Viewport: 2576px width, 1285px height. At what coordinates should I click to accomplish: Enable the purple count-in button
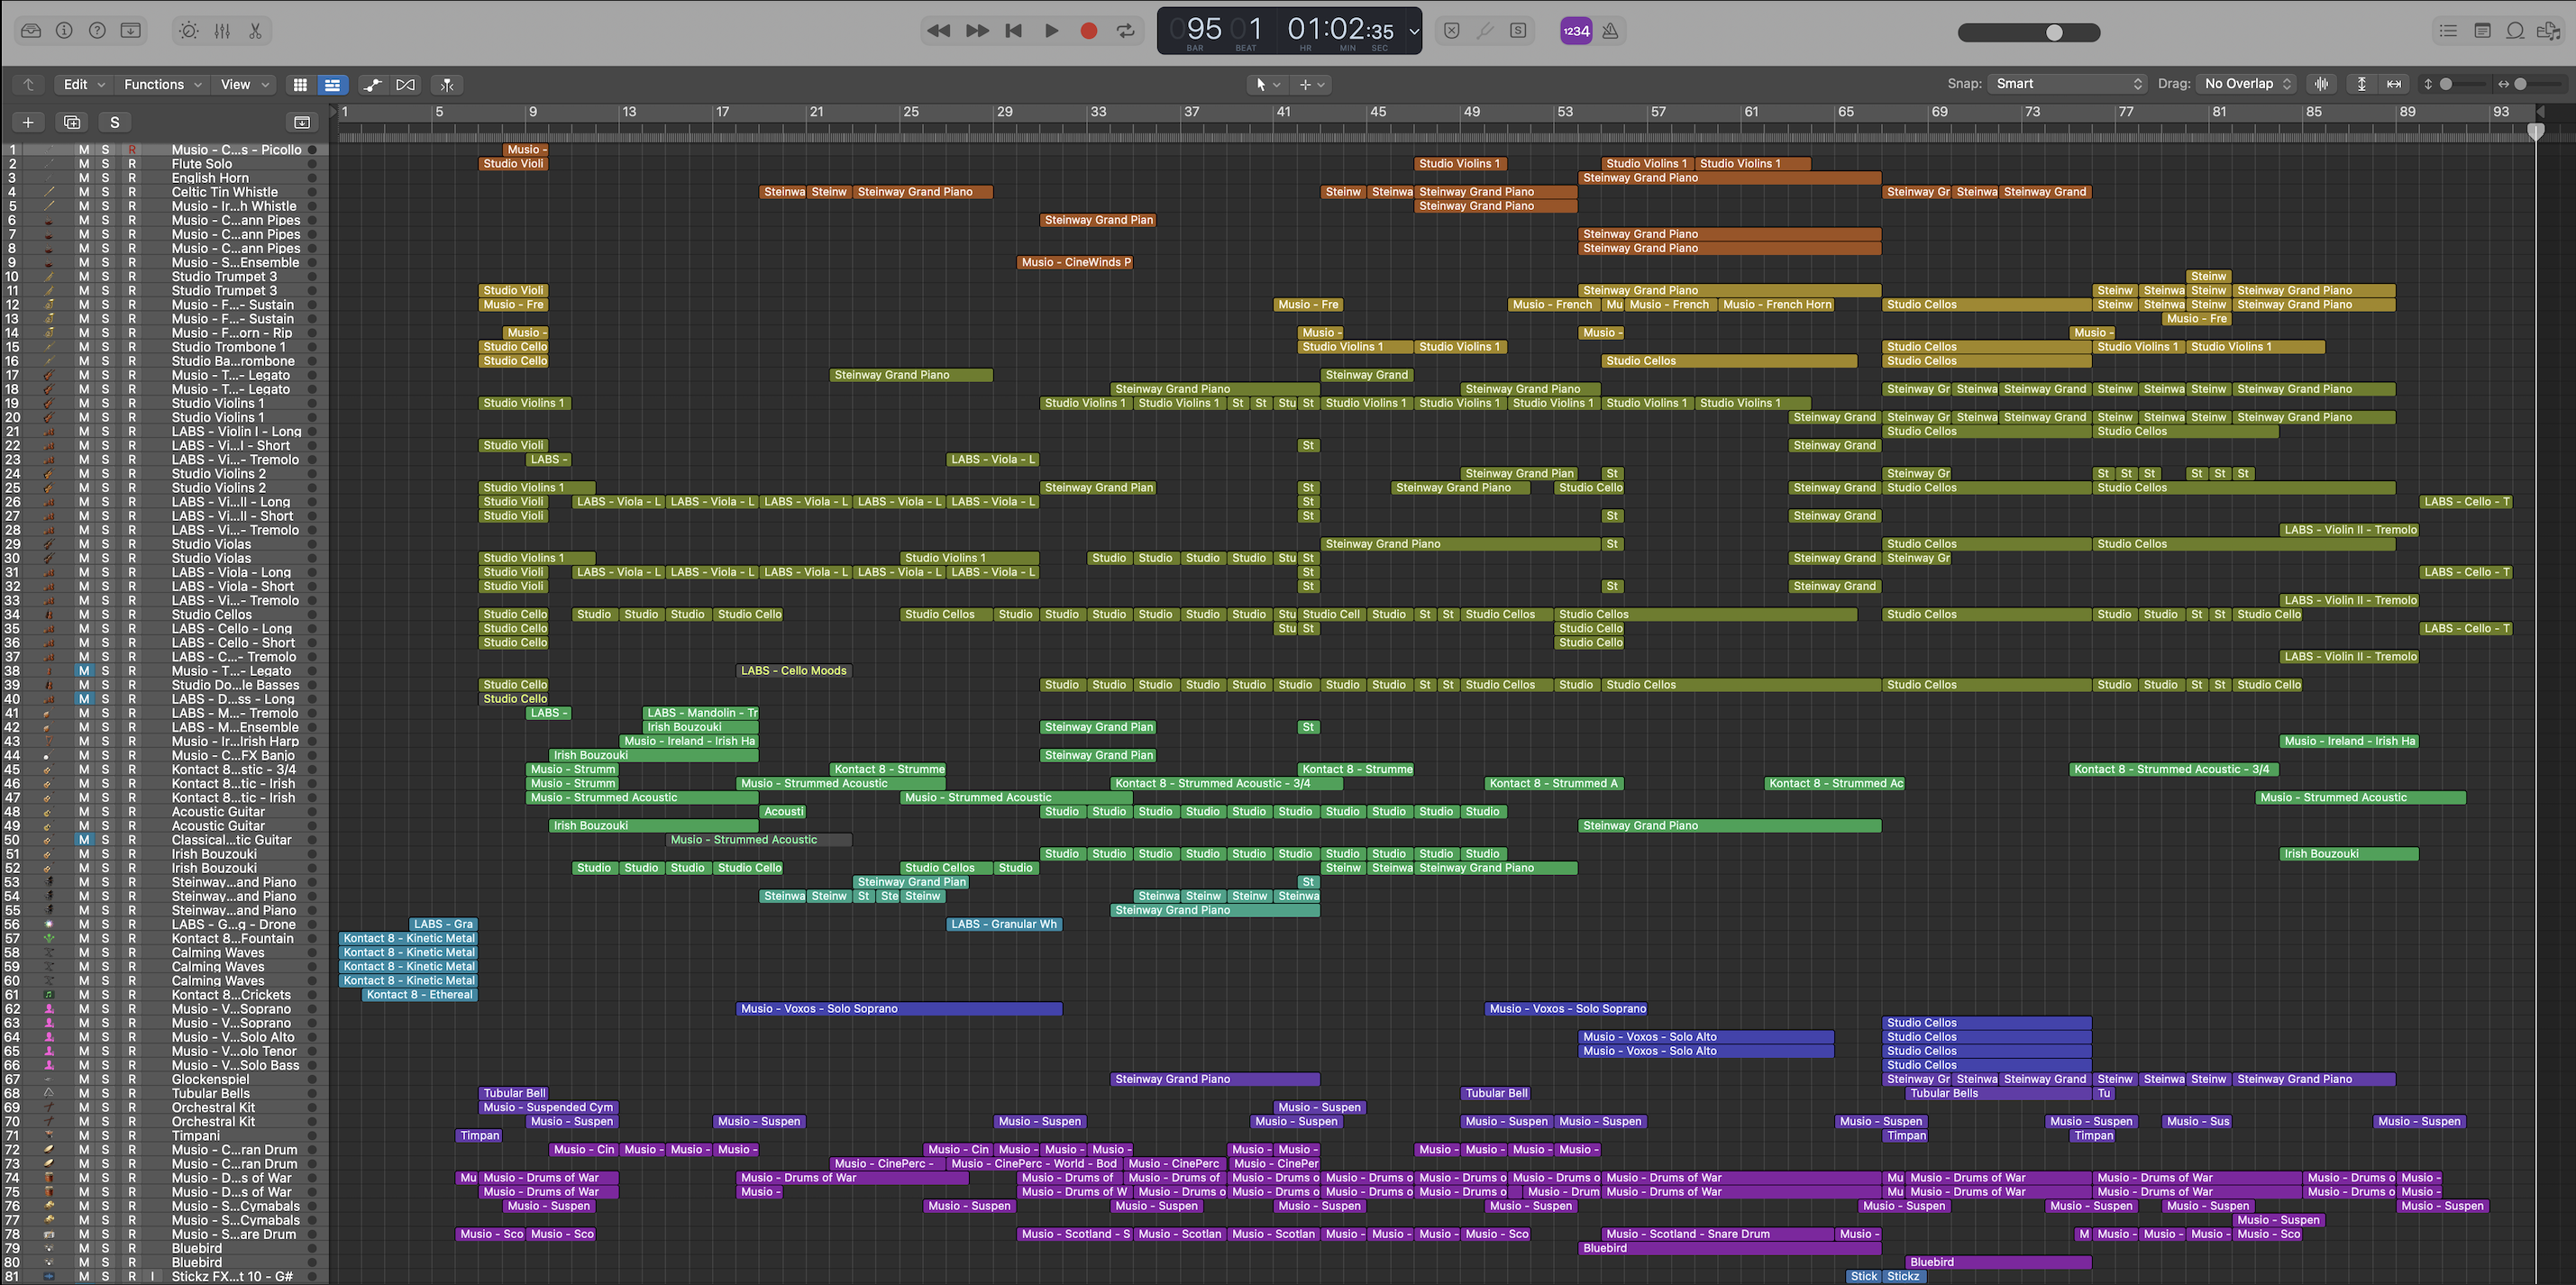(x=1576, y=31)
